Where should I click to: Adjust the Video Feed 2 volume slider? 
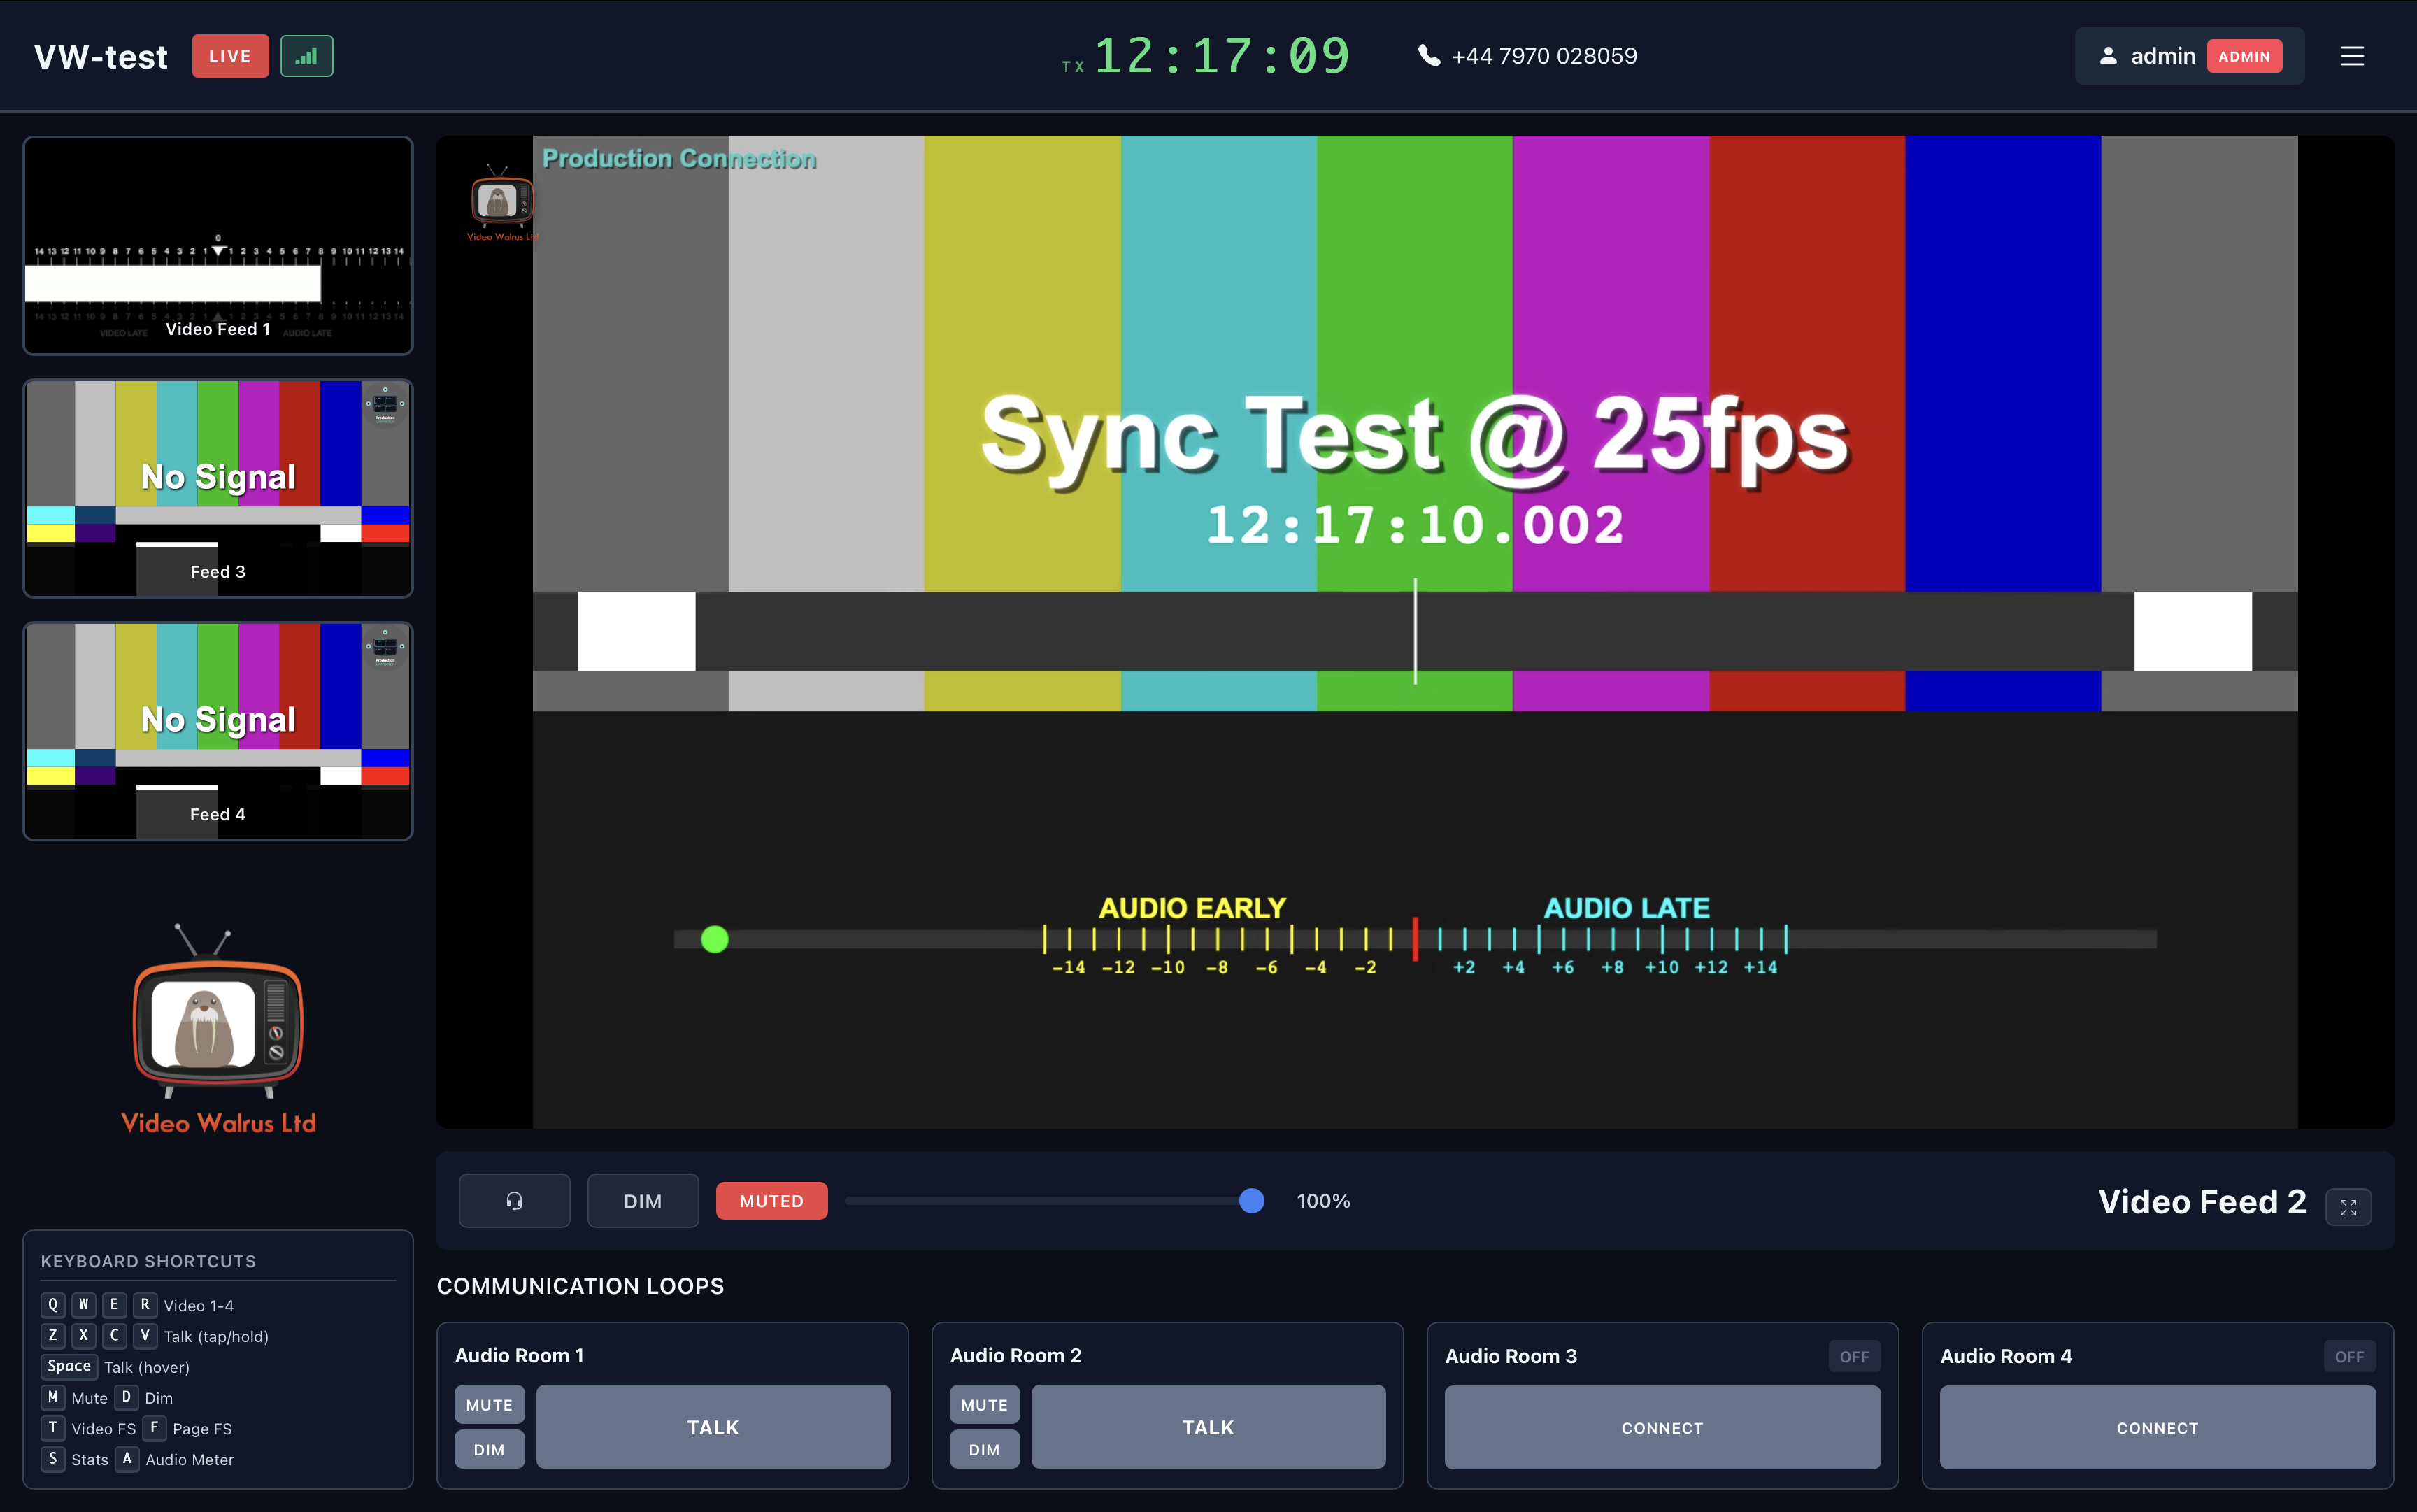(1252, 1200)
